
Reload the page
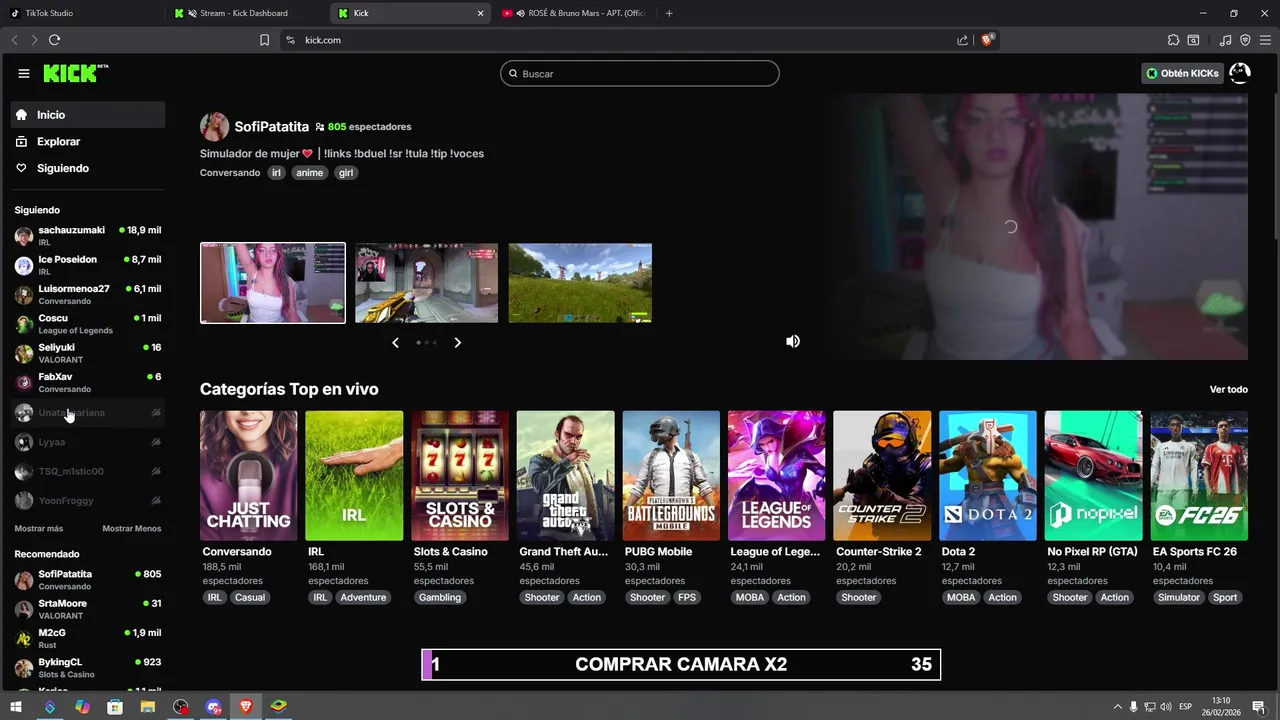point(55,40)
